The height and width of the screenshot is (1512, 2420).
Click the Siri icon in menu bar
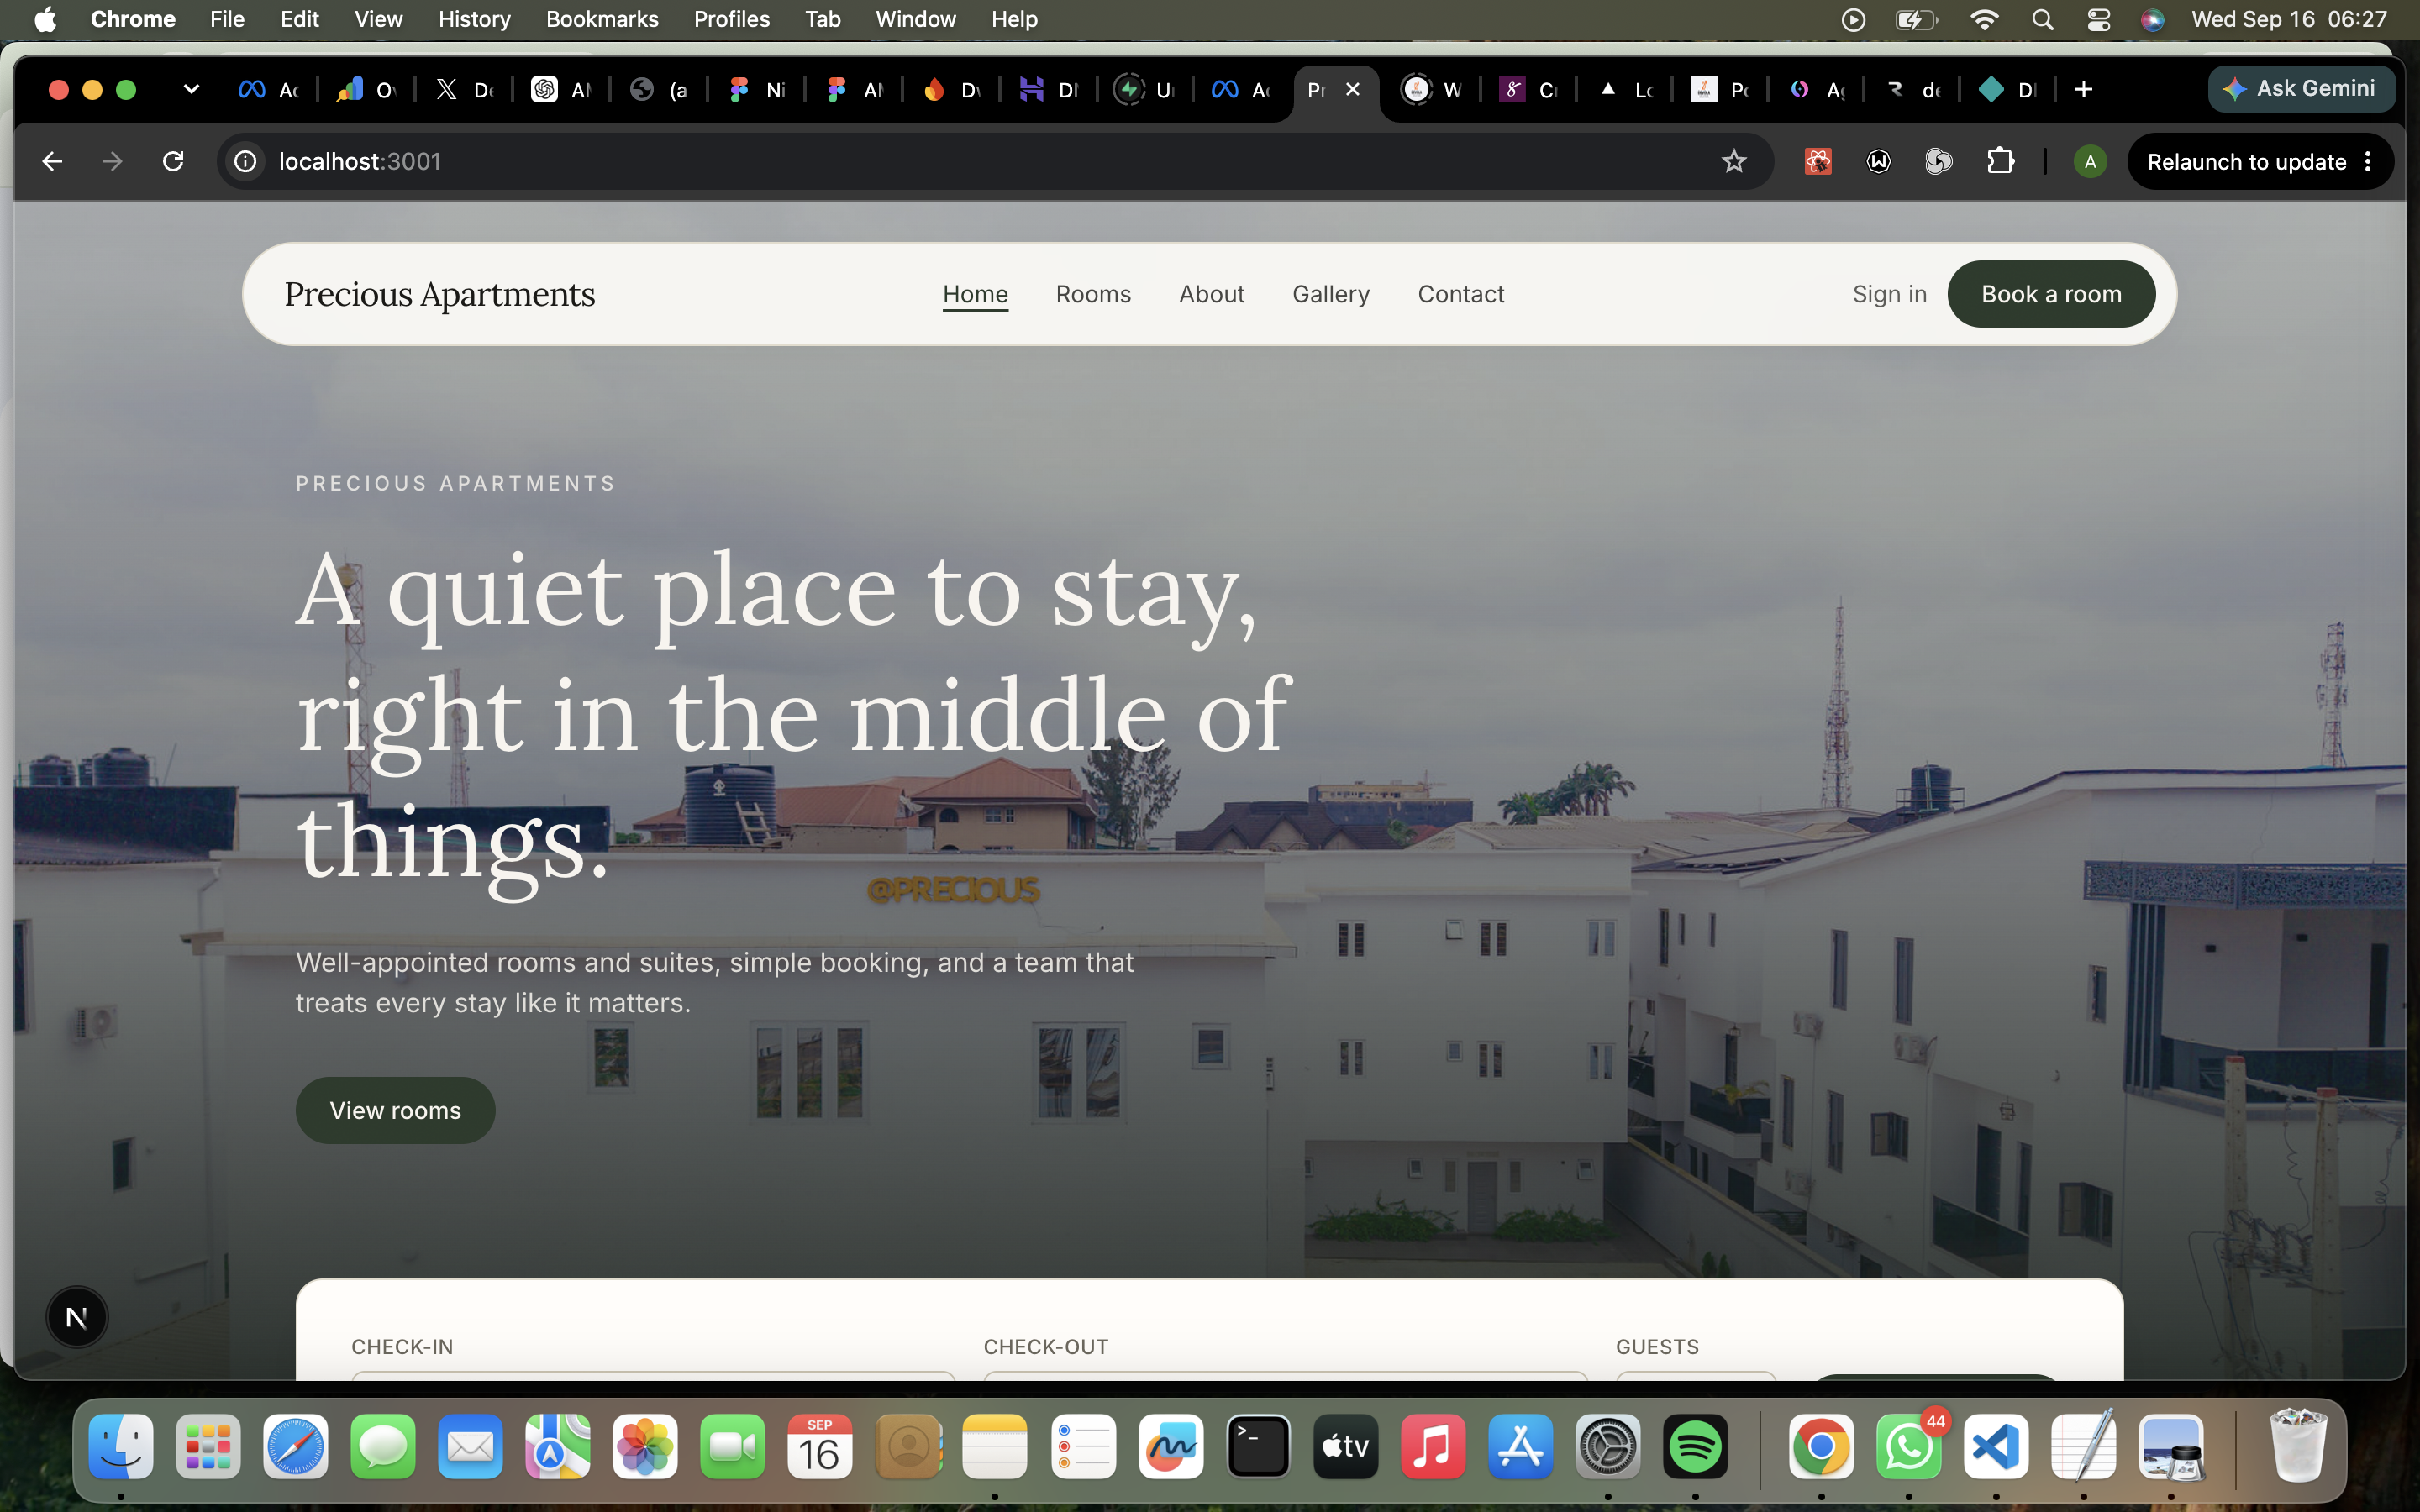click(2153, 19)
